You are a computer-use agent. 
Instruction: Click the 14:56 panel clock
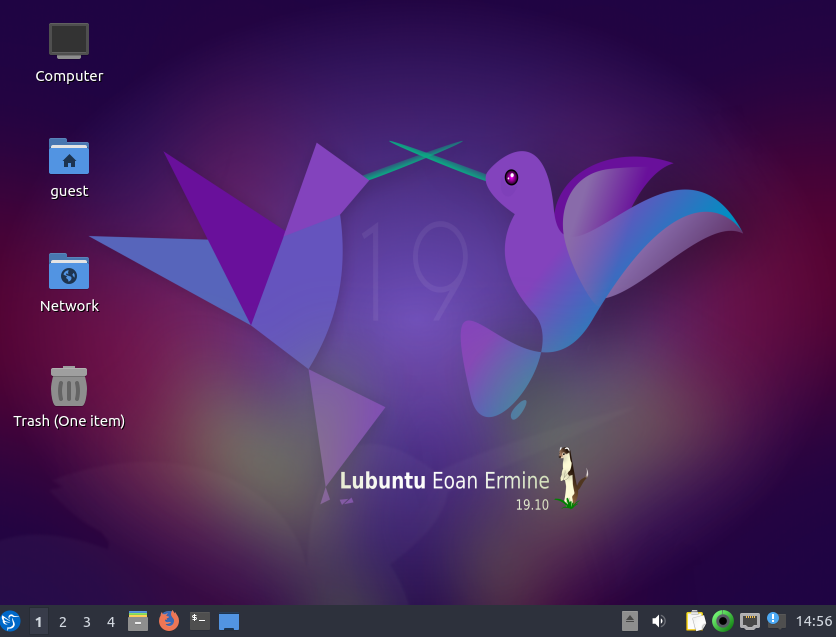tap(814, 621)
